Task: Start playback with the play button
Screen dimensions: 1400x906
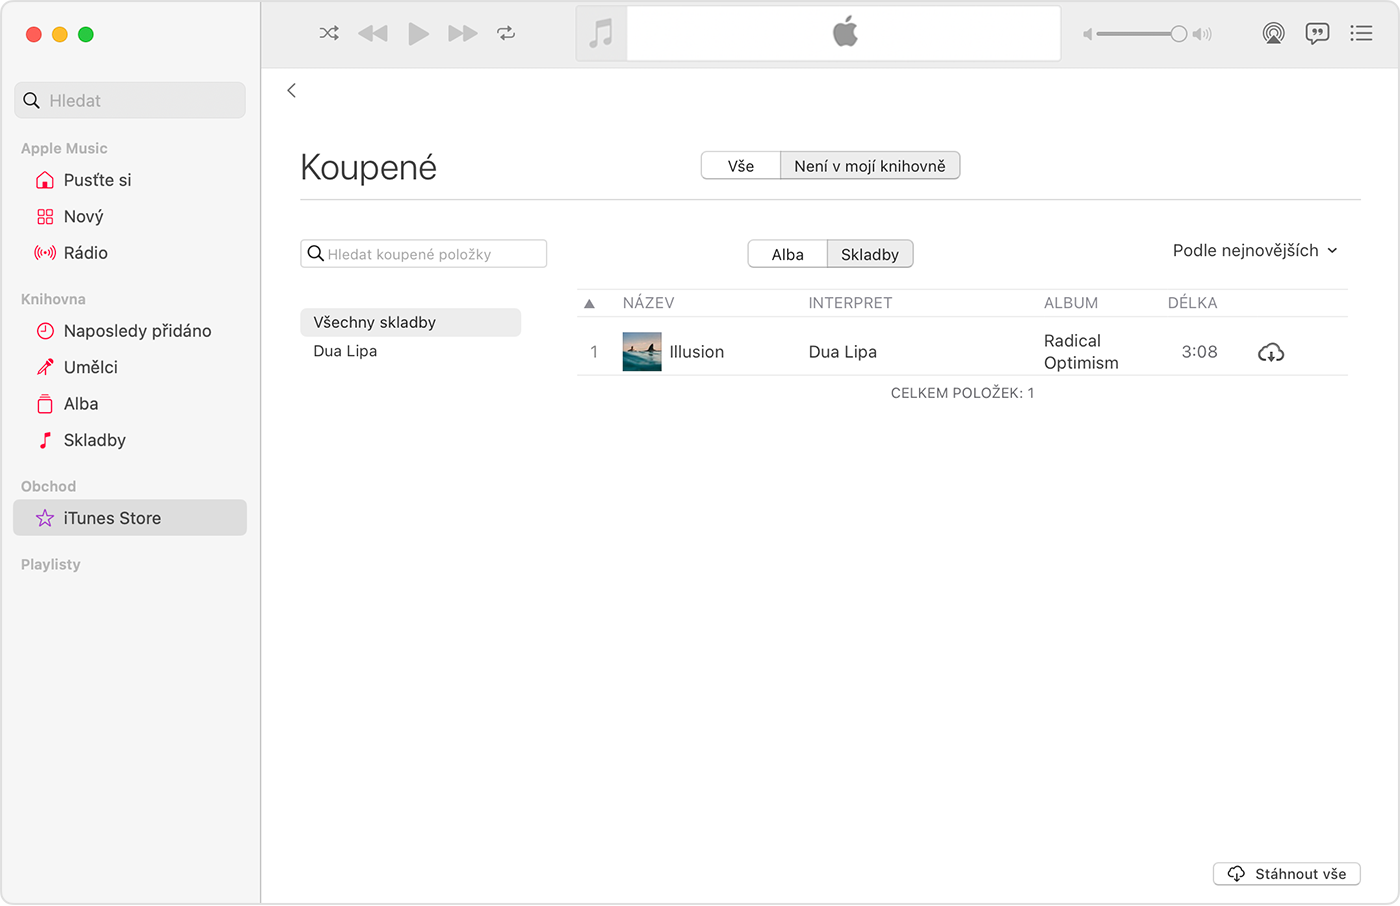Action: click(x=418, y=33)
